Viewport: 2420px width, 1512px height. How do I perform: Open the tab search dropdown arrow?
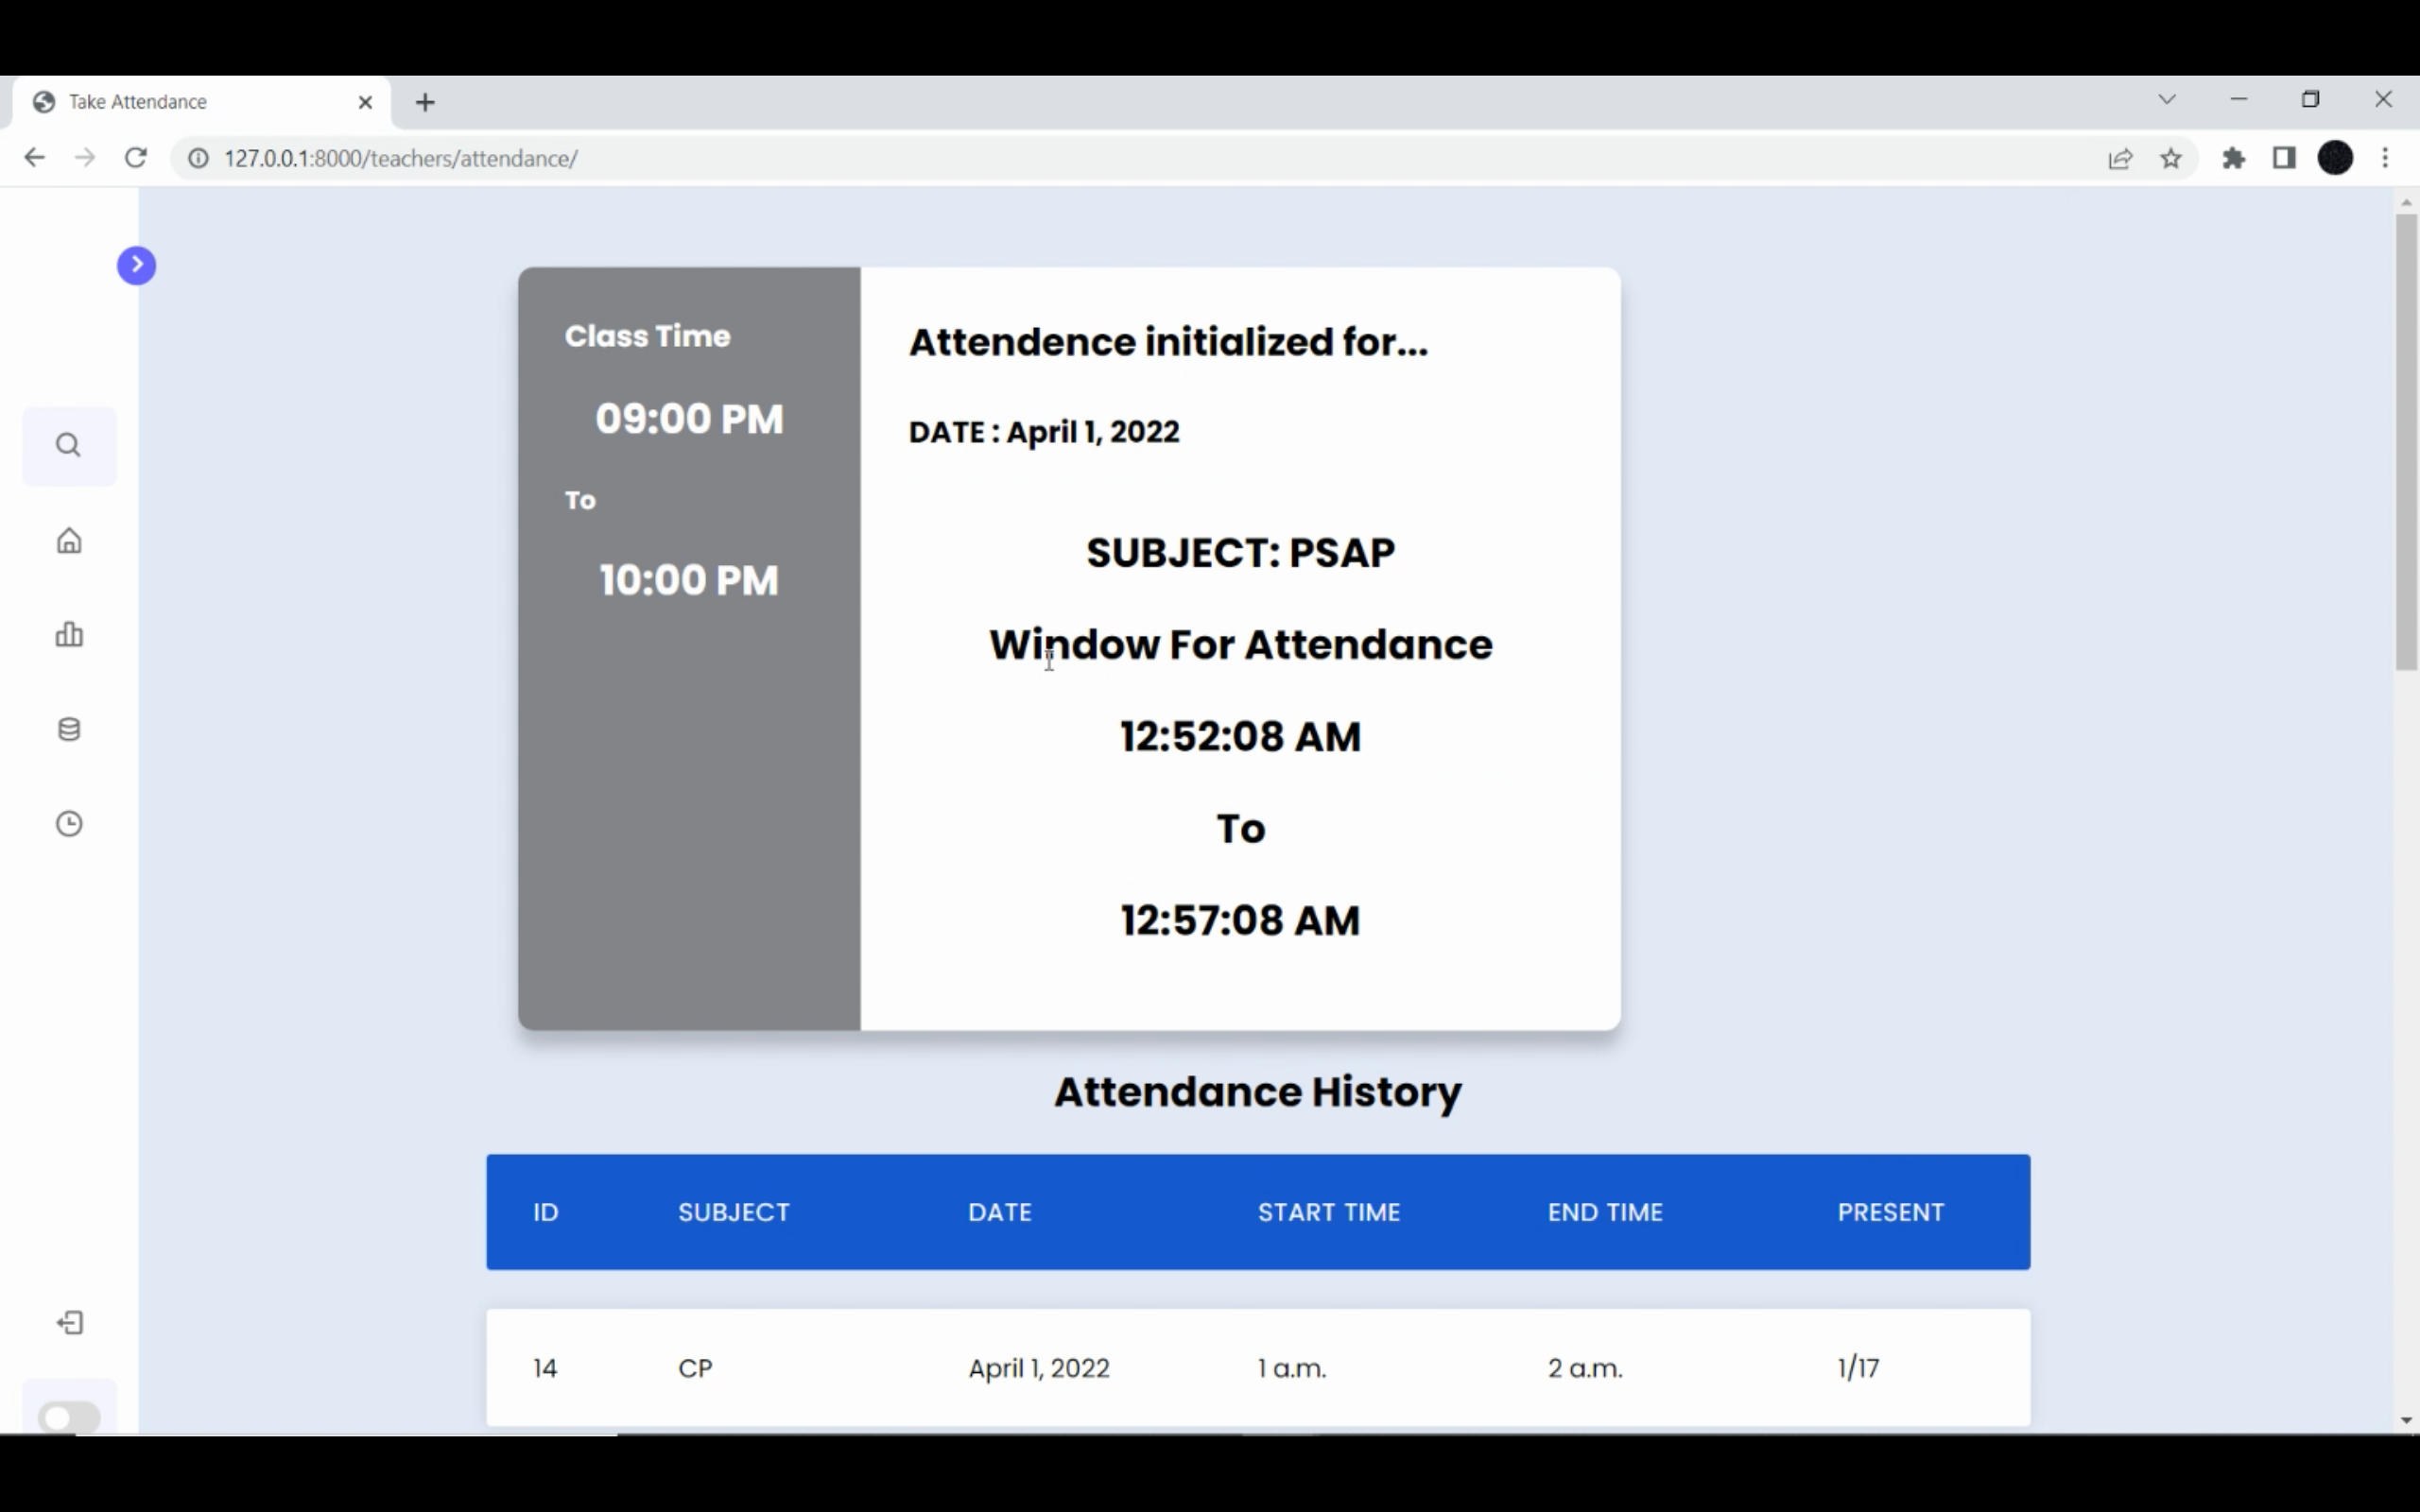[2167, 99]
